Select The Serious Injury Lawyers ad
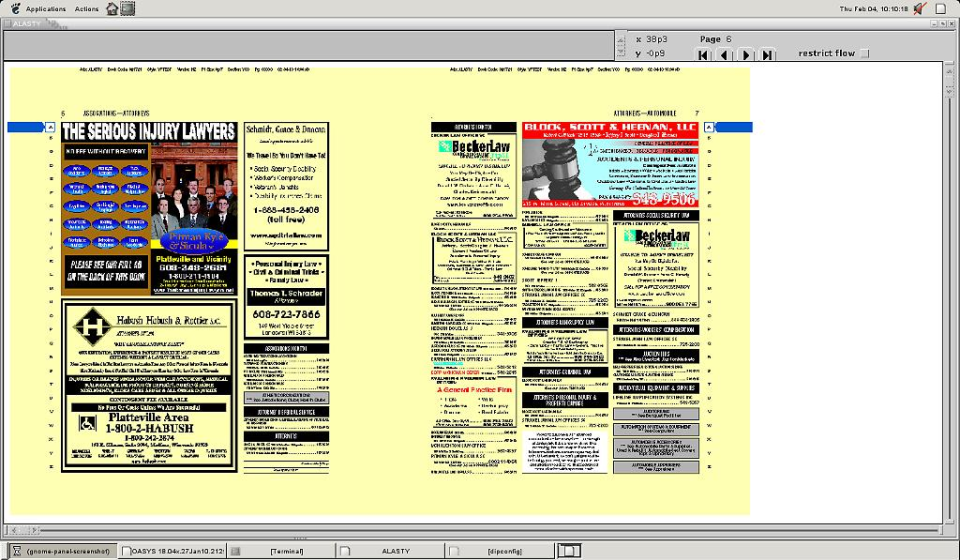The height and width of the screenshot is (560, 960). coord(150,208)
